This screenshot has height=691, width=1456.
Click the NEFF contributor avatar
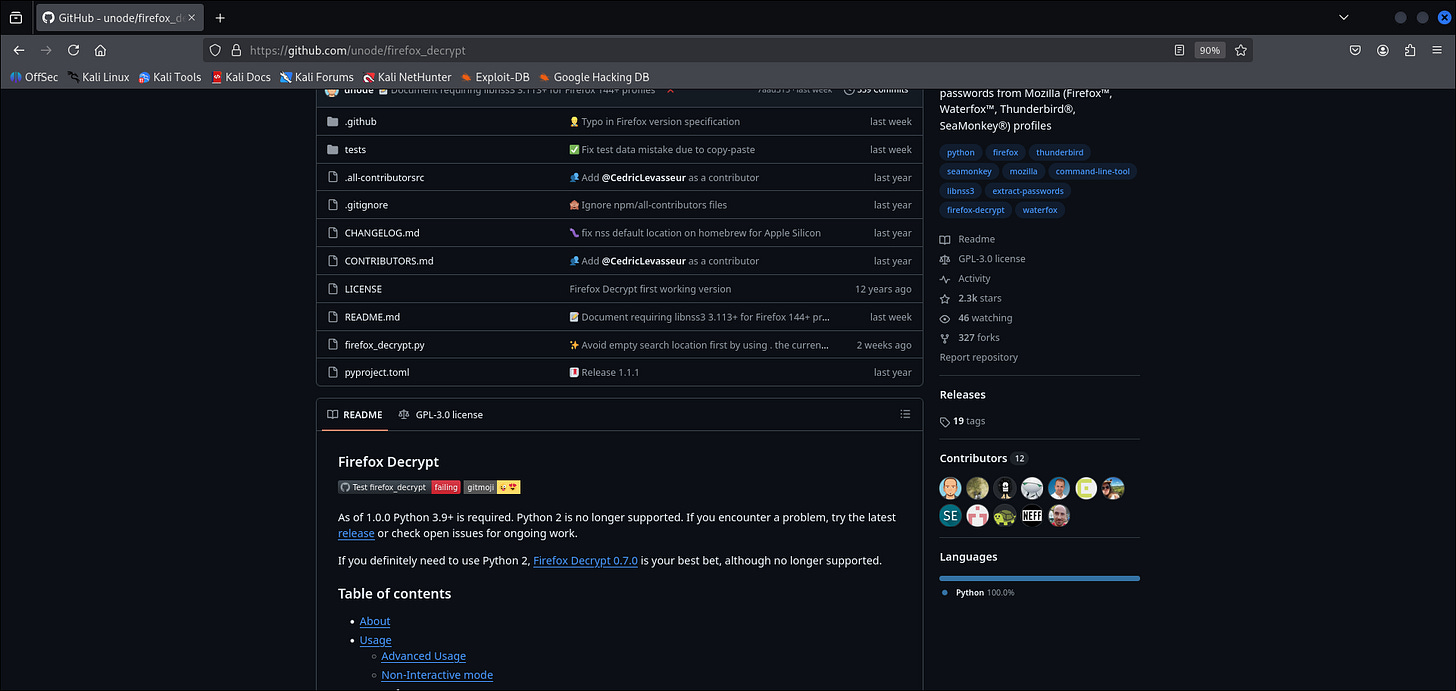pyautogui.click(x=1032, y=516)
